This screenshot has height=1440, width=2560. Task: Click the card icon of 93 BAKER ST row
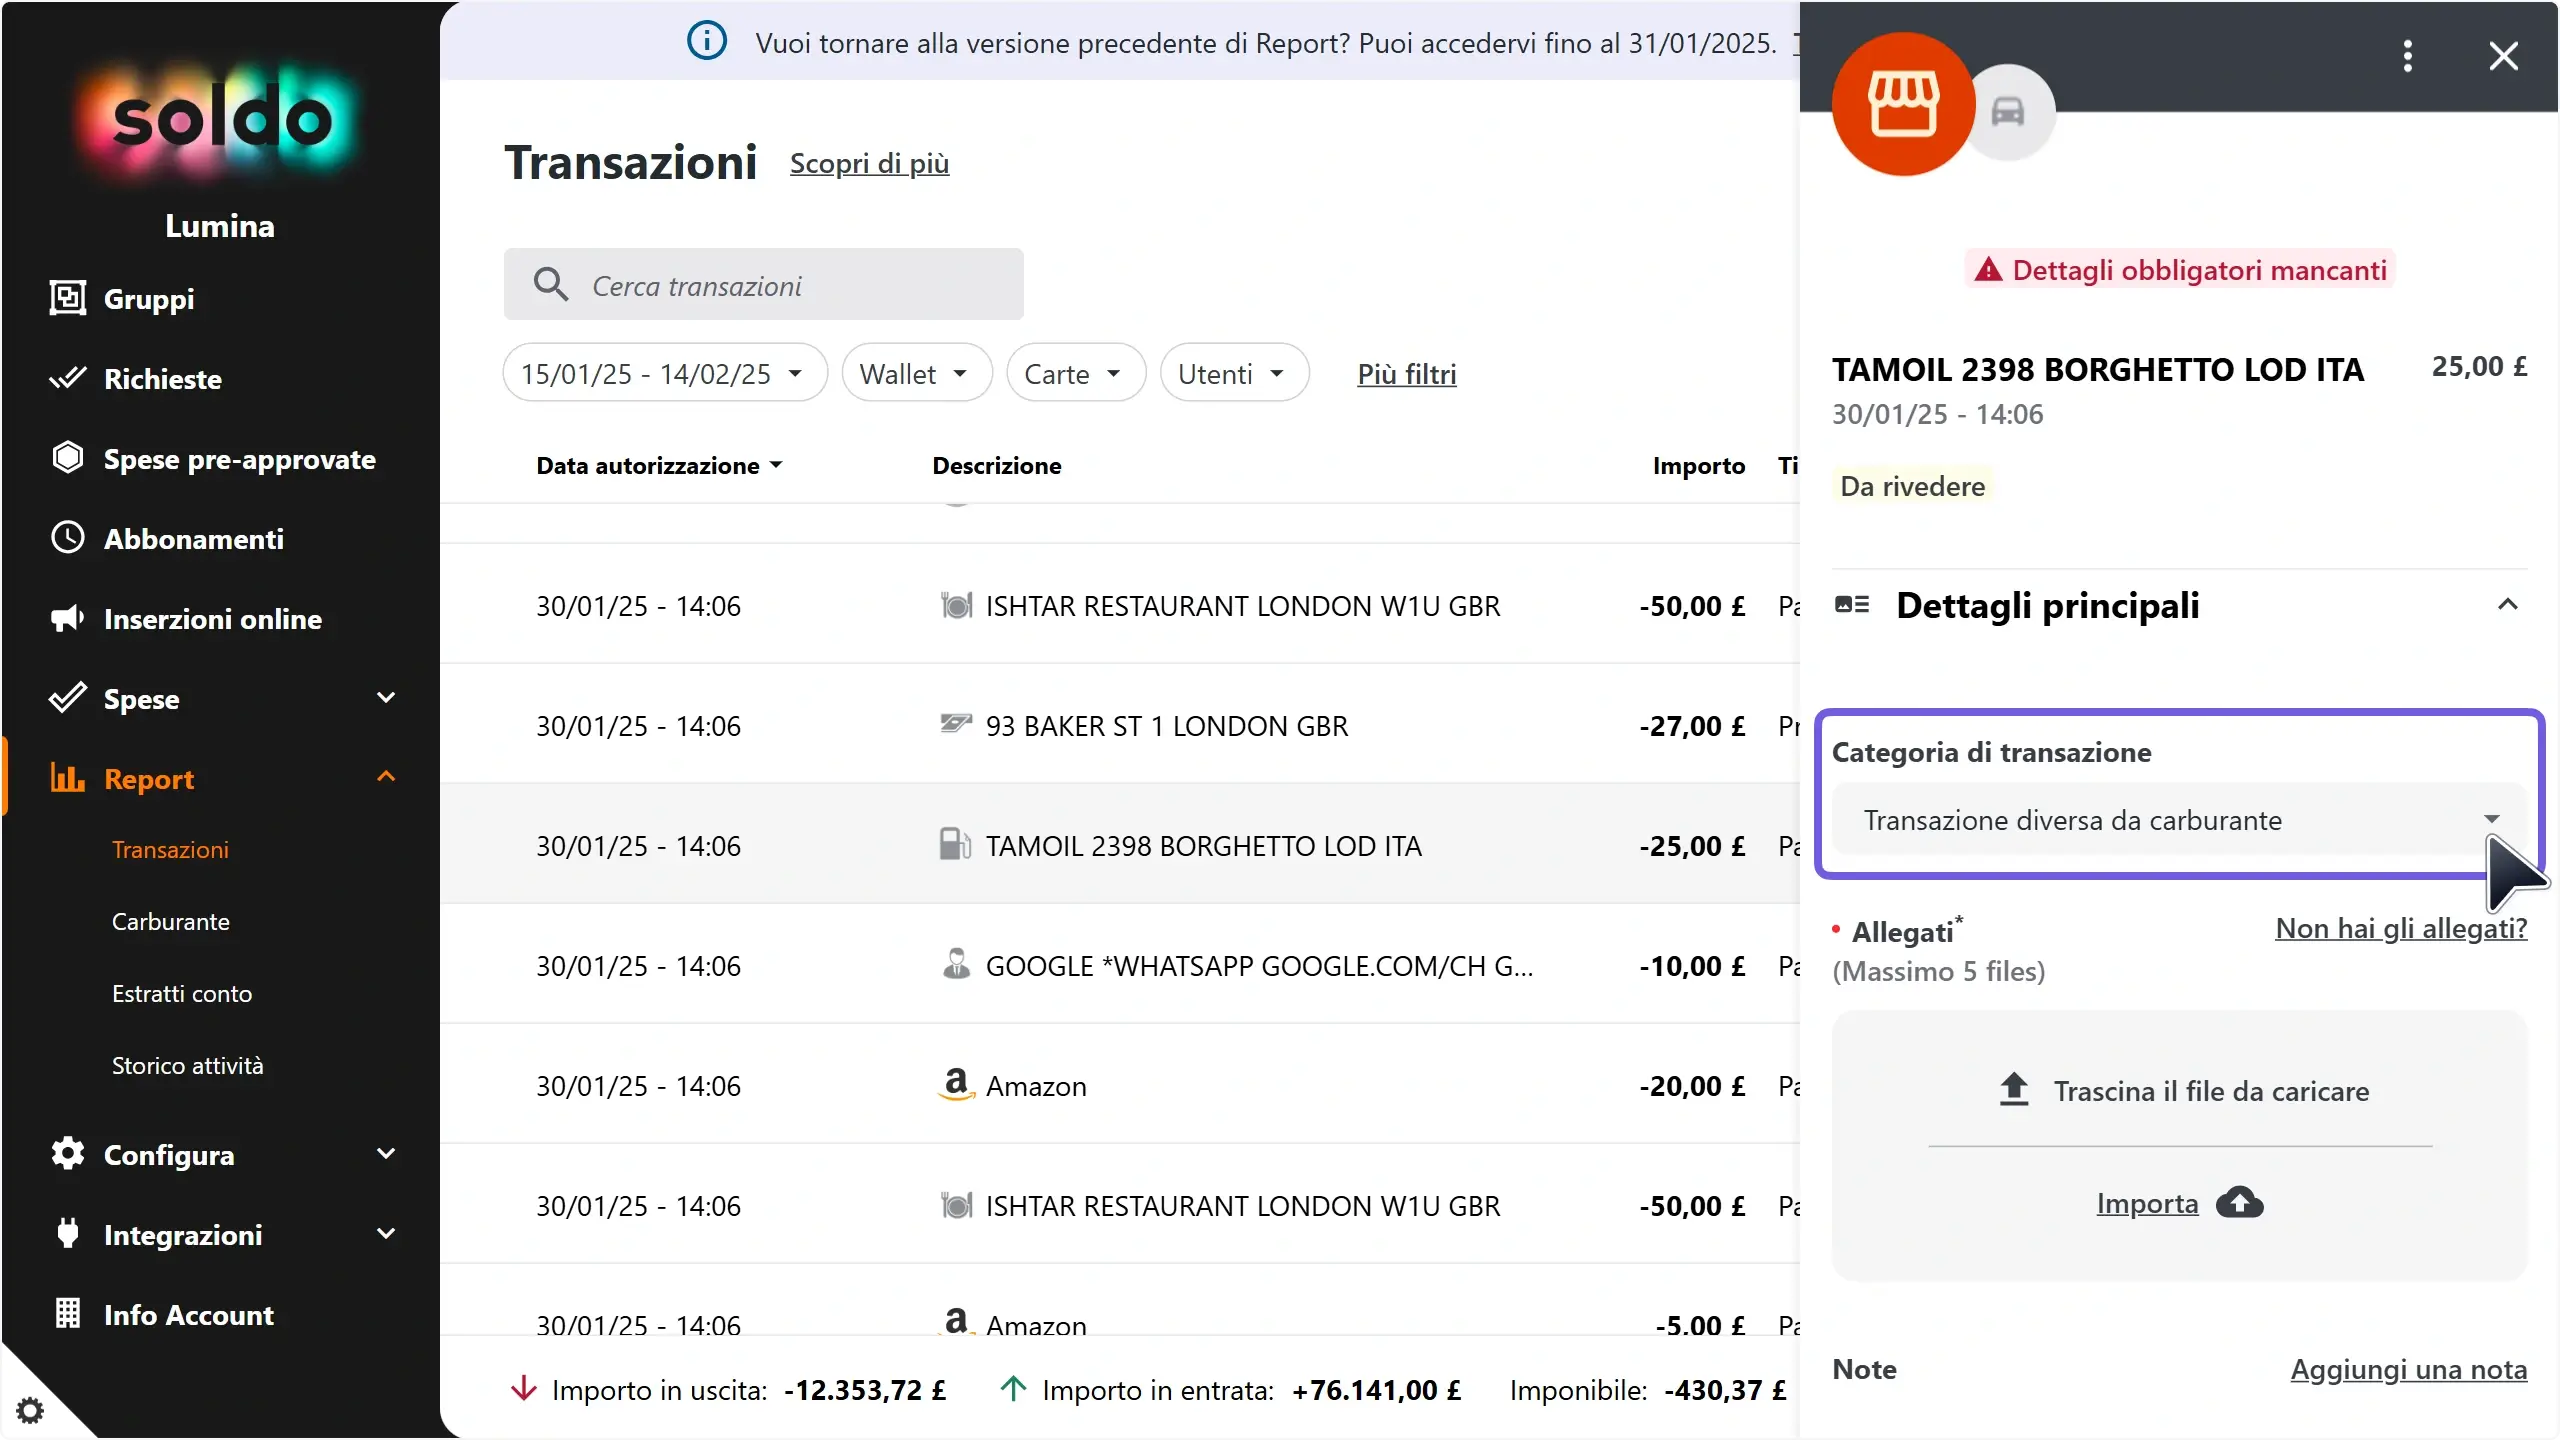(x=956, y=723)
